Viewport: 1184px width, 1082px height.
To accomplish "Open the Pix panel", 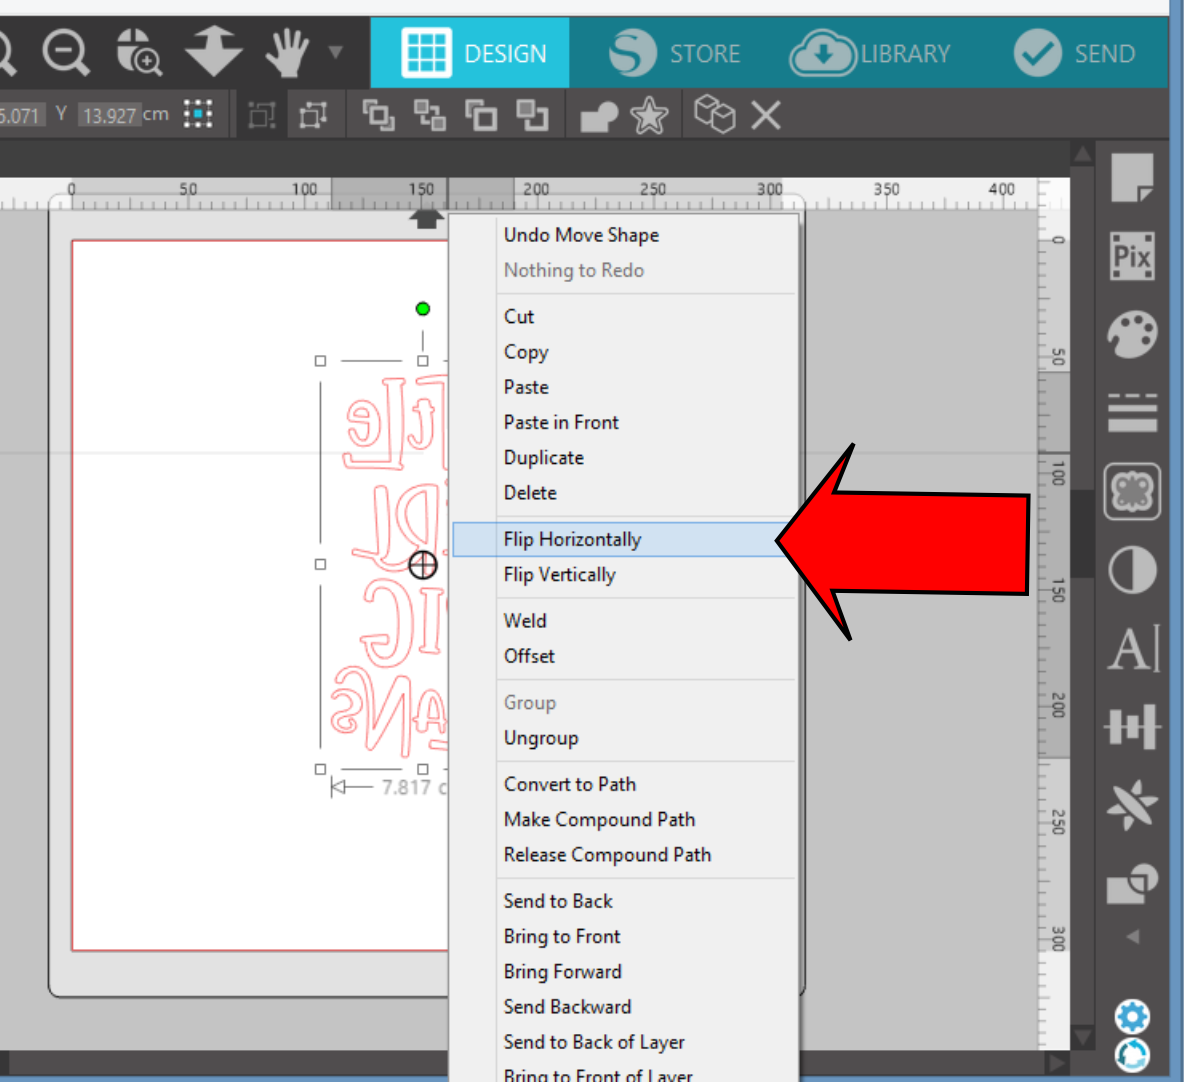I will (x=1132, y=257).
